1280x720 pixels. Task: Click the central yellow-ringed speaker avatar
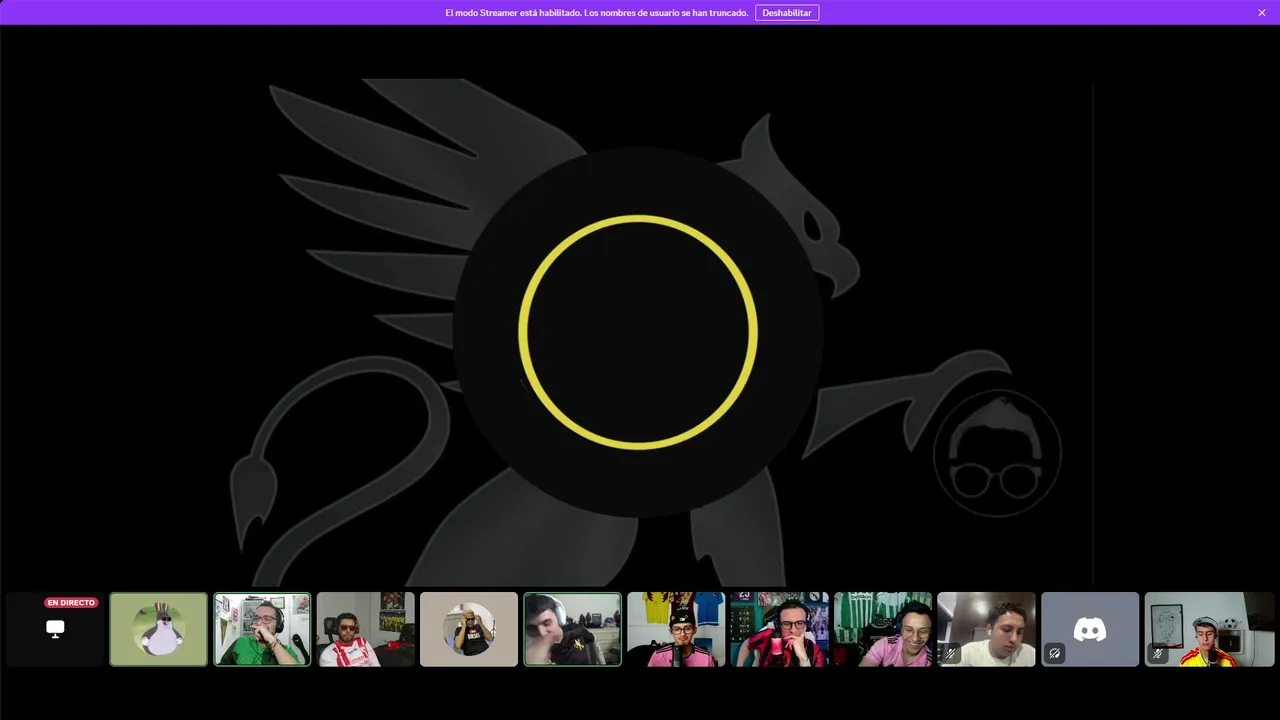click(x=638, y=332)
